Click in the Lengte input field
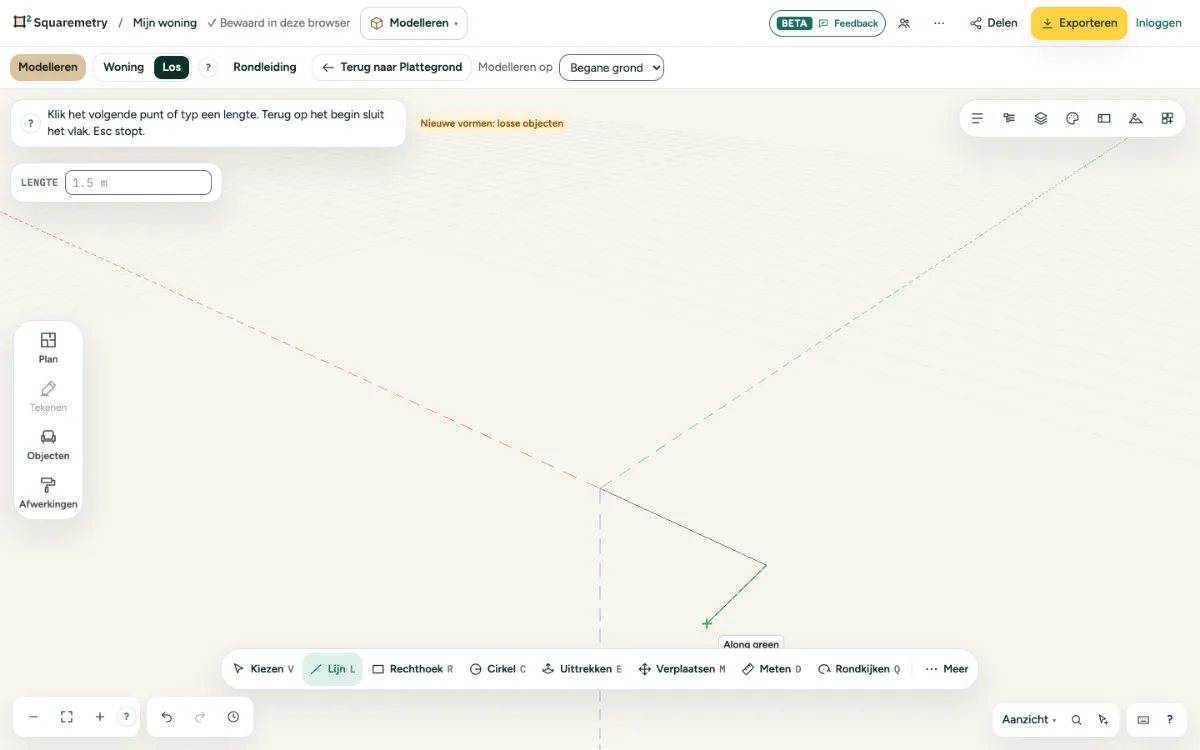 [138, 183]
